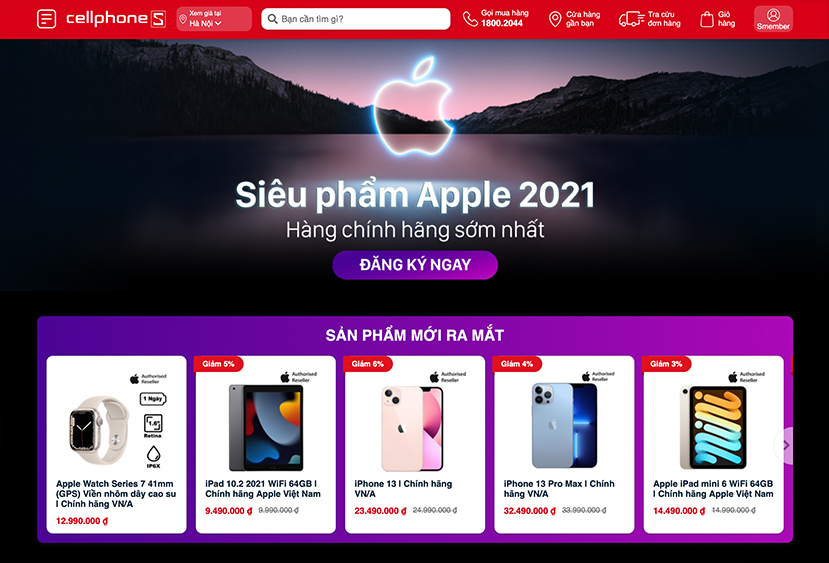
Task: Expand the Xem giá tại Hà Nội dropdown
Action: click(214, 19)
